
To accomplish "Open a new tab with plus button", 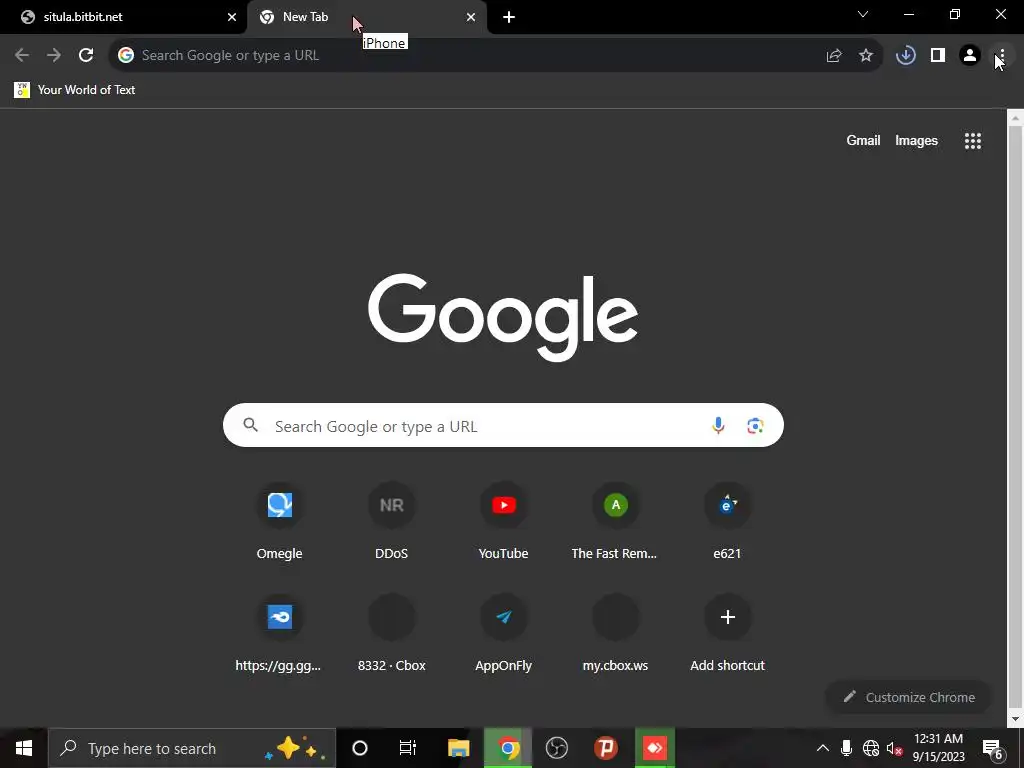I will click(509, 17).
